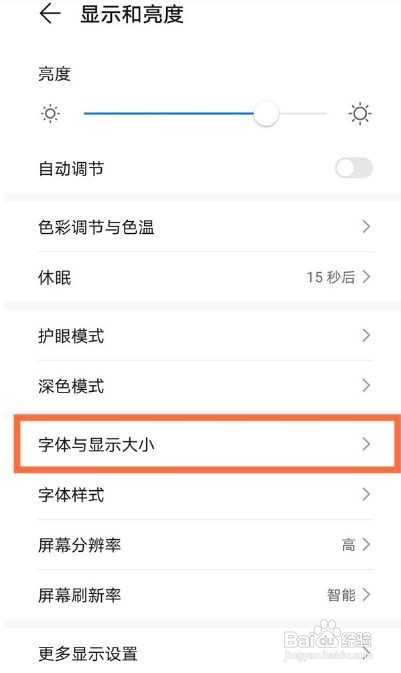Screen dimensions: 401x673
Task: Open the 深色模式 entry
Action: (204, 385)
